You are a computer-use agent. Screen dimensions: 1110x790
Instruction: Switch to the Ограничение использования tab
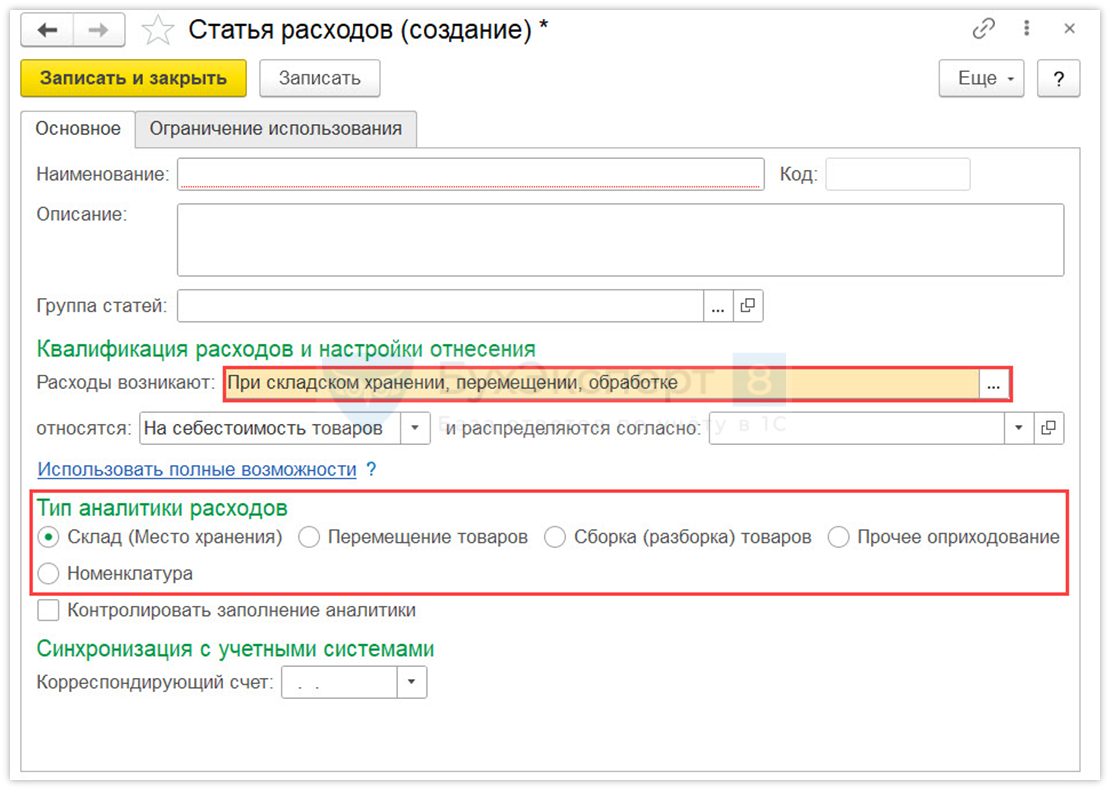pyautogui.click(x=275, y=129)
